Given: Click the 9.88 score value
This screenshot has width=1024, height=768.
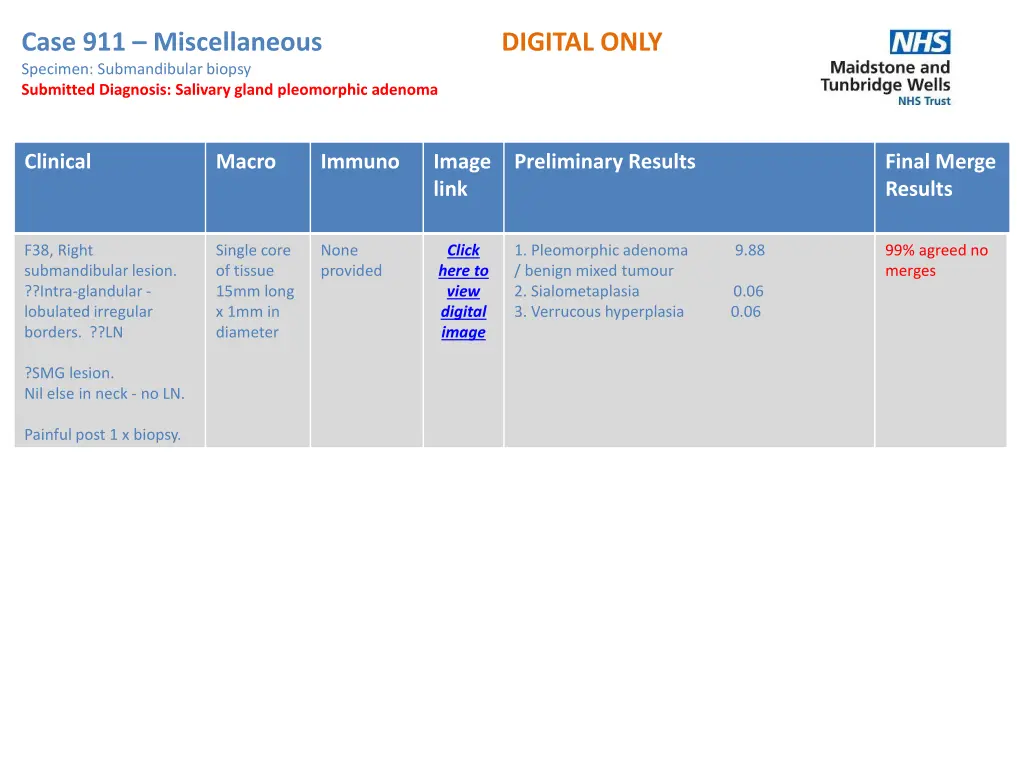Looking at the screenshot, I should click(750, 250).
